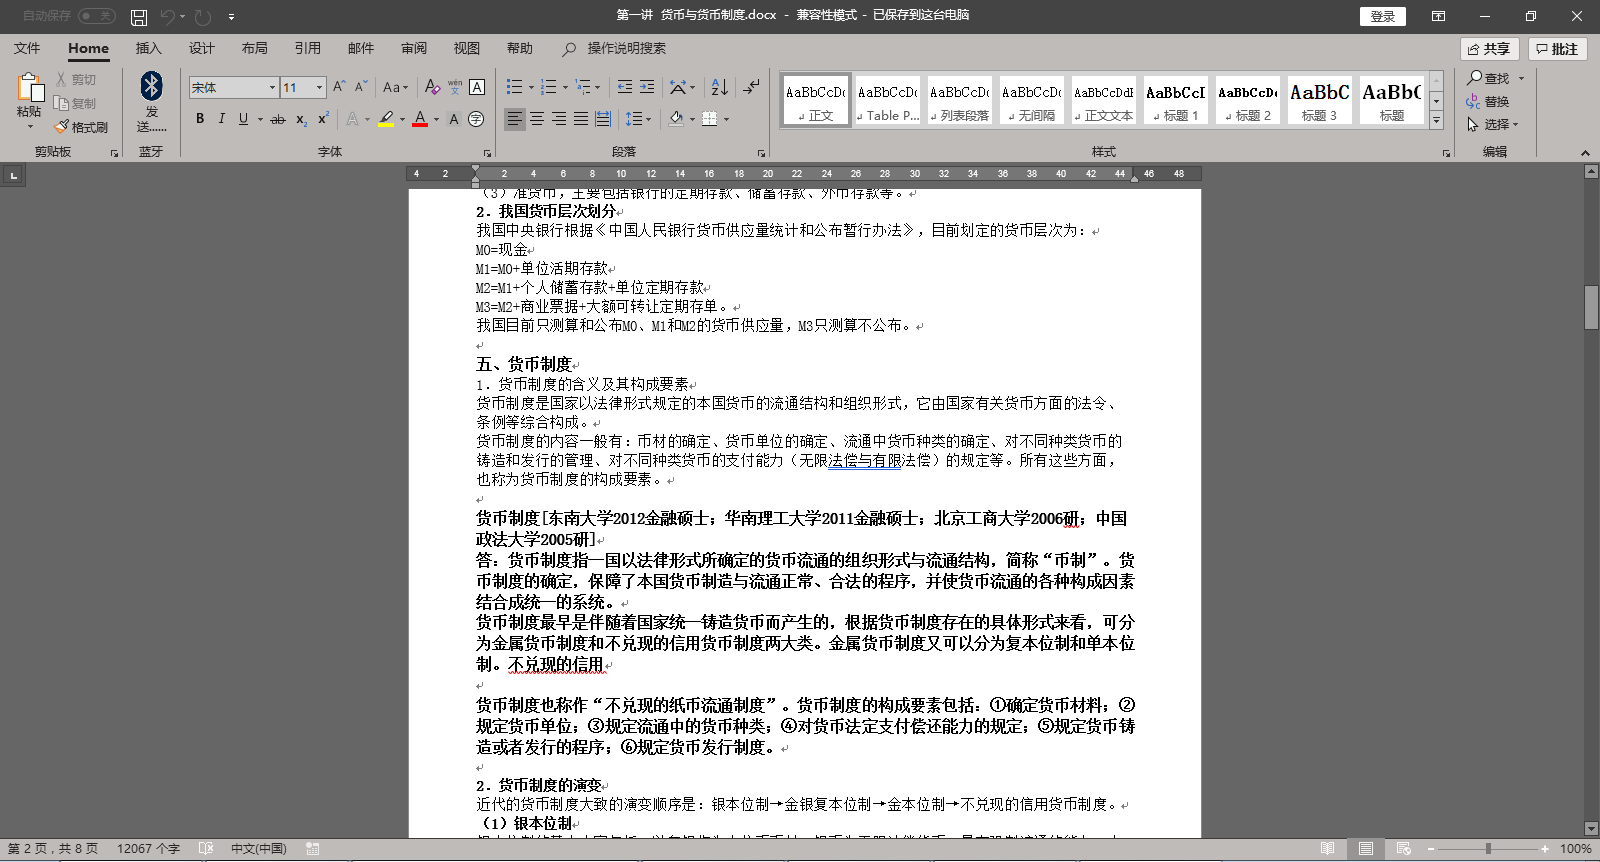Insert an enclosed character (circled 字)
Image resolution: width=1600 pixels, height=862 pixels.
pyautogui.click(x=476, y=119)
